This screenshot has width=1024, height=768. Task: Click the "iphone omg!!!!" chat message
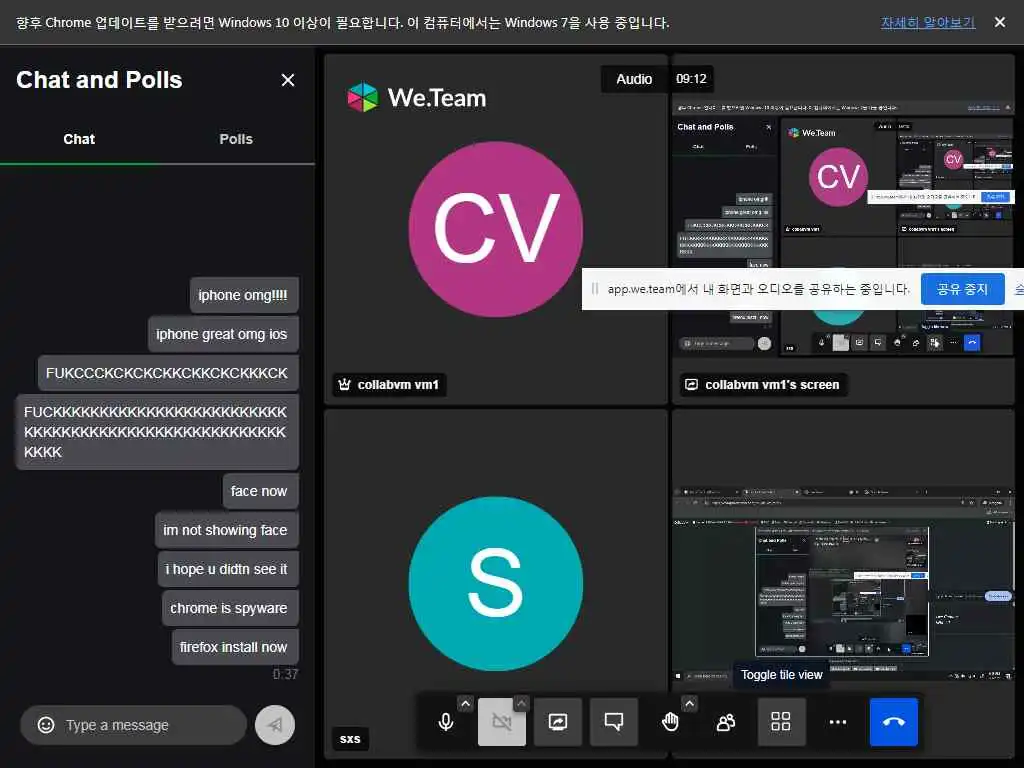244,295
